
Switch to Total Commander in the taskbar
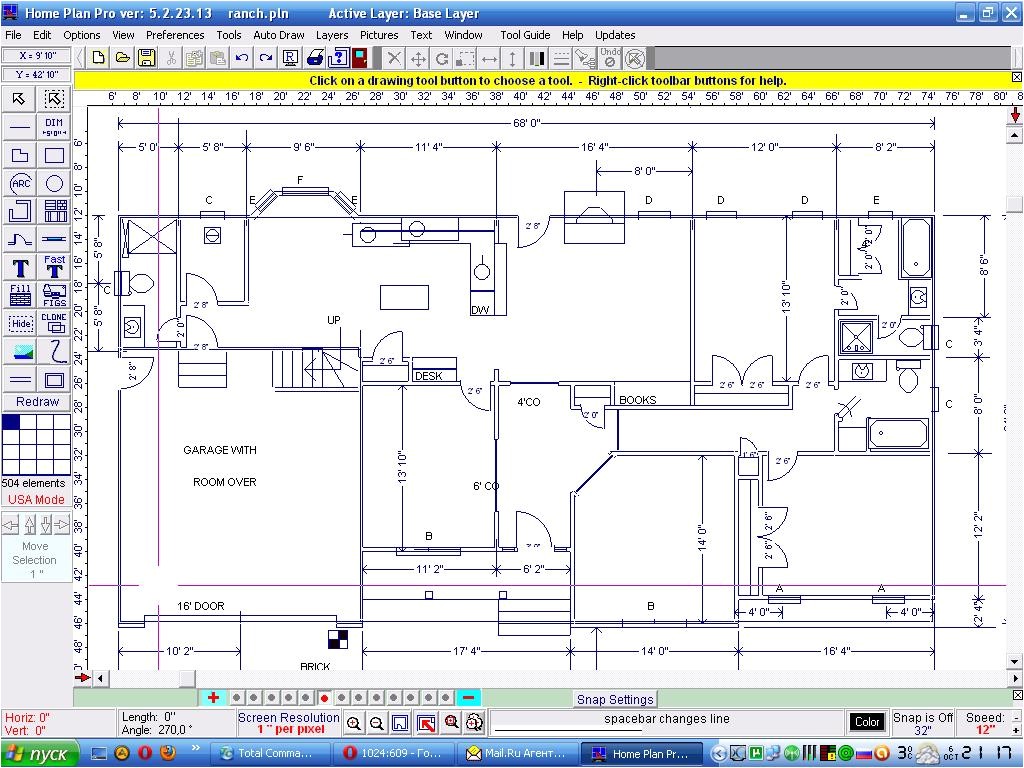(271, 753)
